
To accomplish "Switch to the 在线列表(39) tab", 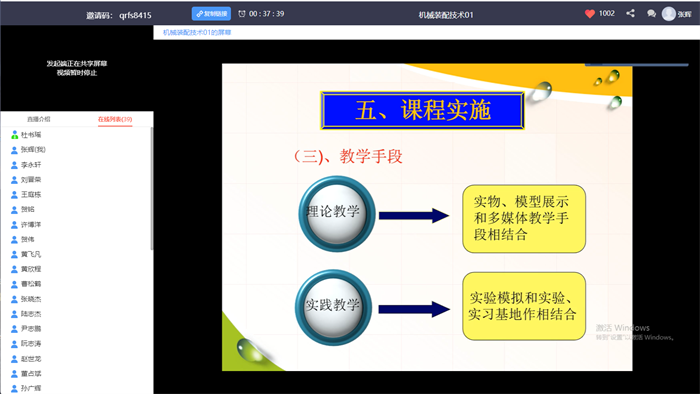I will [x=115, y=119].
